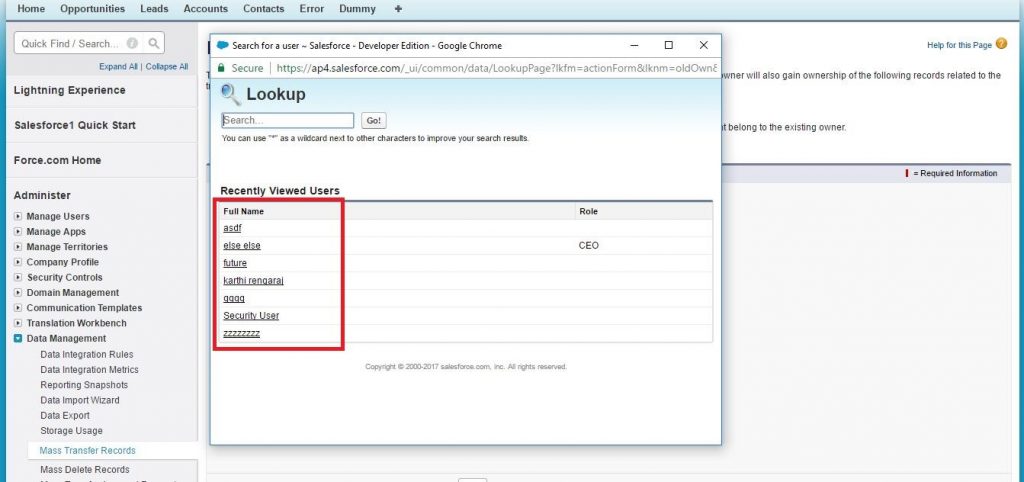
Task: Open Reporting Snapshots
Action: (84, 385)
